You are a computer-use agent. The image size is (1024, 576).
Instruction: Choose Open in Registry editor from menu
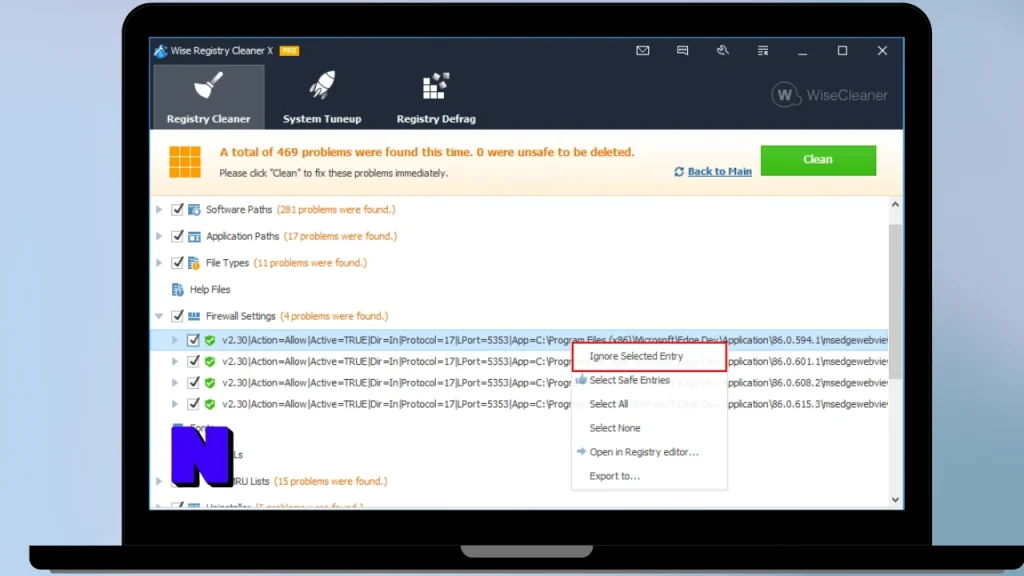tap(649, 452)
